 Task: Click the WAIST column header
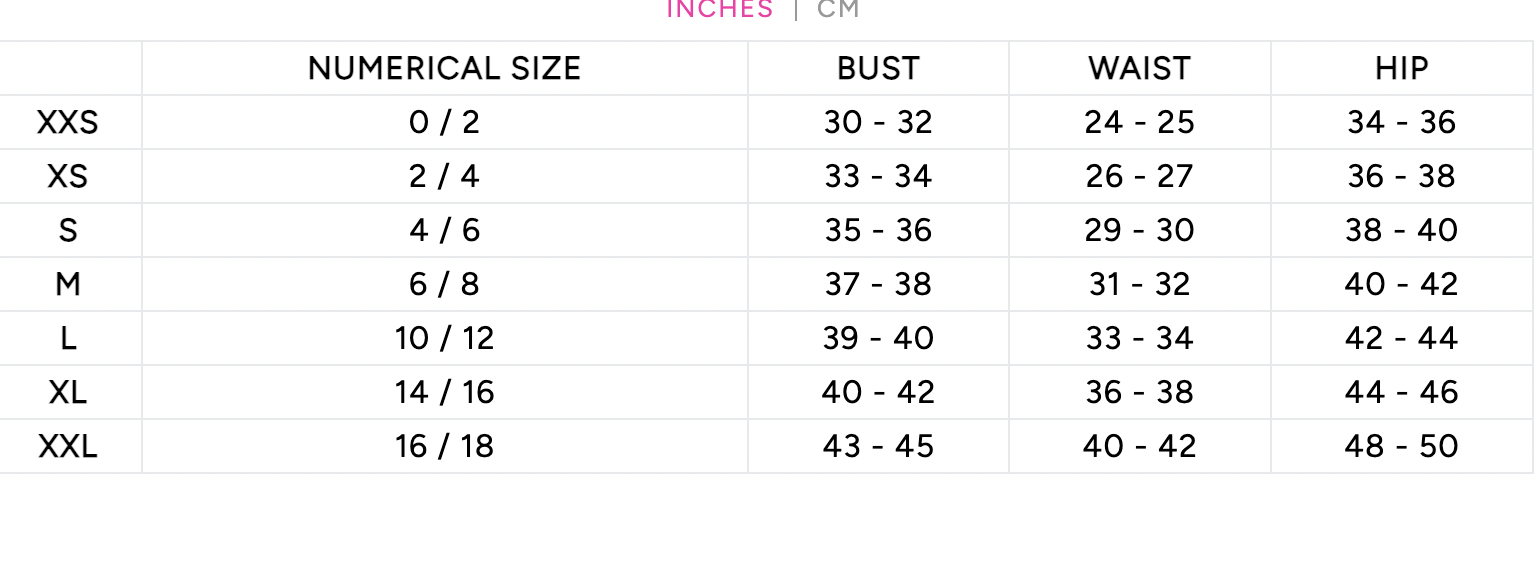click(1140, 68)
